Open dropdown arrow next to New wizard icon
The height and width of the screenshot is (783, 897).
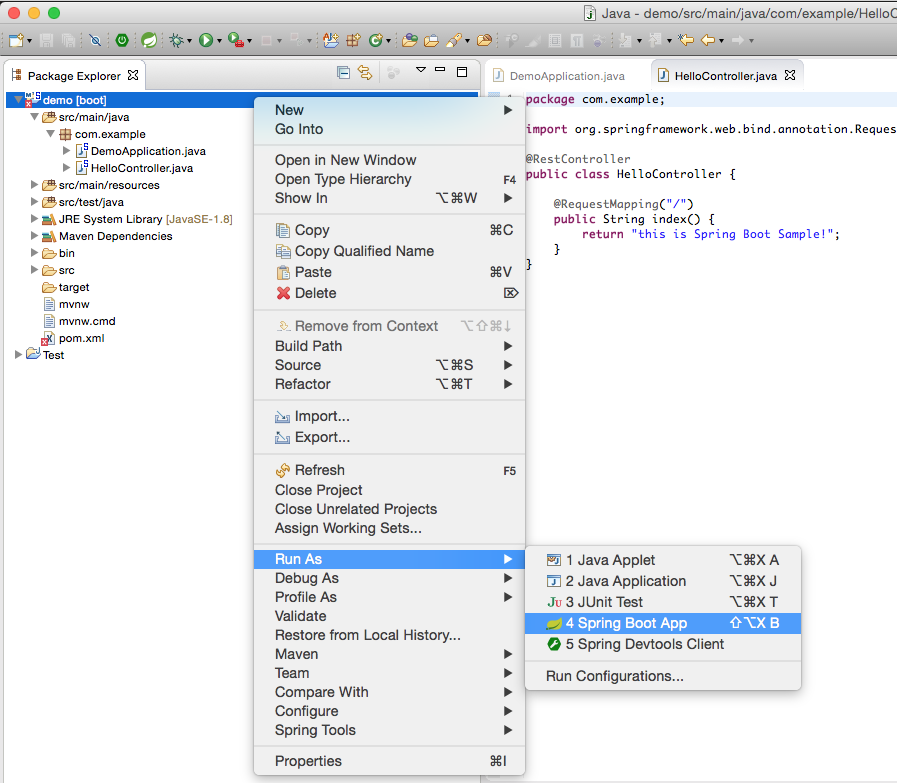pos(29,41)
